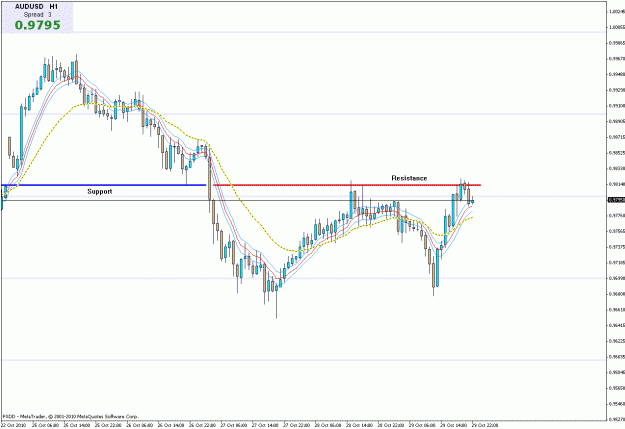Click the AUDUSD H1 symbol label
This screenshot has width=625, height=429.
pos(36,7)
